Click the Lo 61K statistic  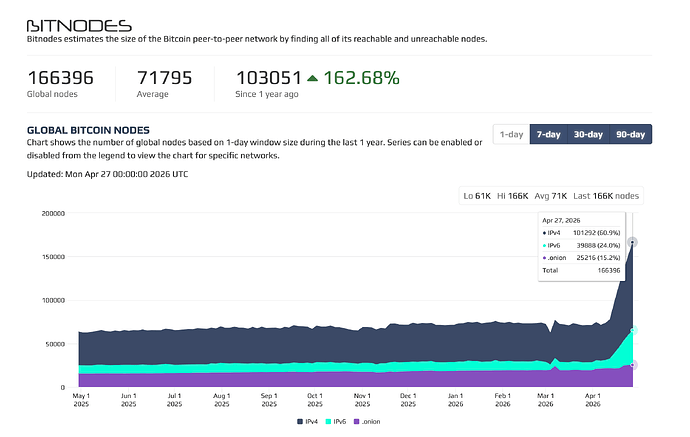click(477, 196)
